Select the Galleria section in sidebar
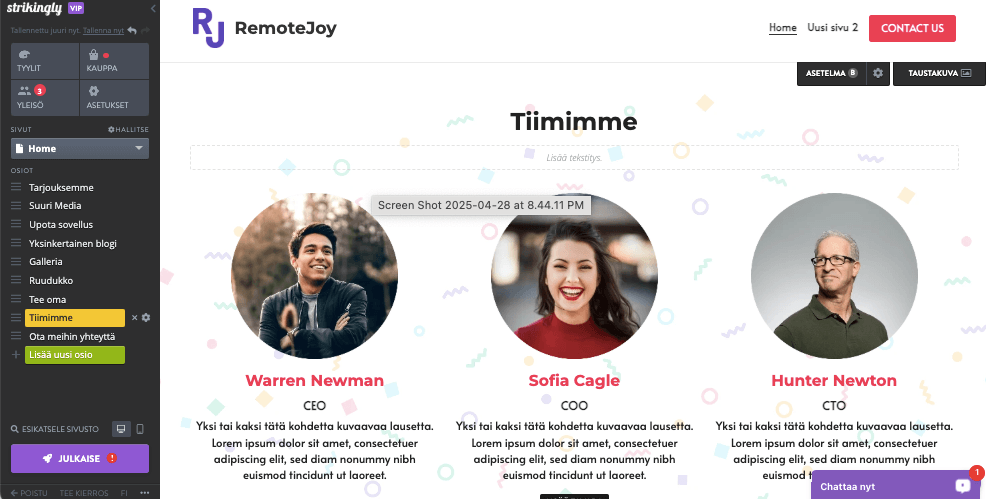Viewport: 986px width, 499px height. [x=45, y=261]
